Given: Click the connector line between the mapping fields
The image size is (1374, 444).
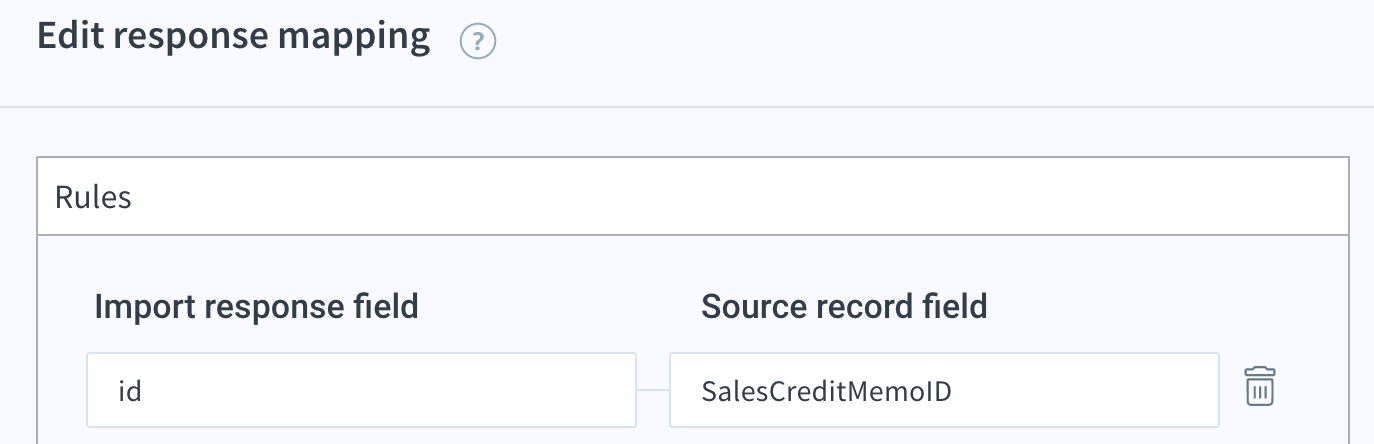Looking at the screenshot, I should [x=652, y=390].
